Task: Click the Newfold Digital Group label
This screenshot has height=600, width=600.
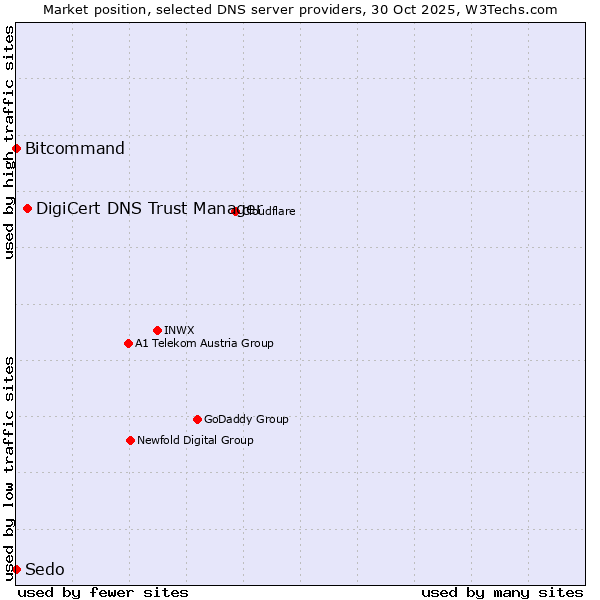Action: (x=195, y=441)
